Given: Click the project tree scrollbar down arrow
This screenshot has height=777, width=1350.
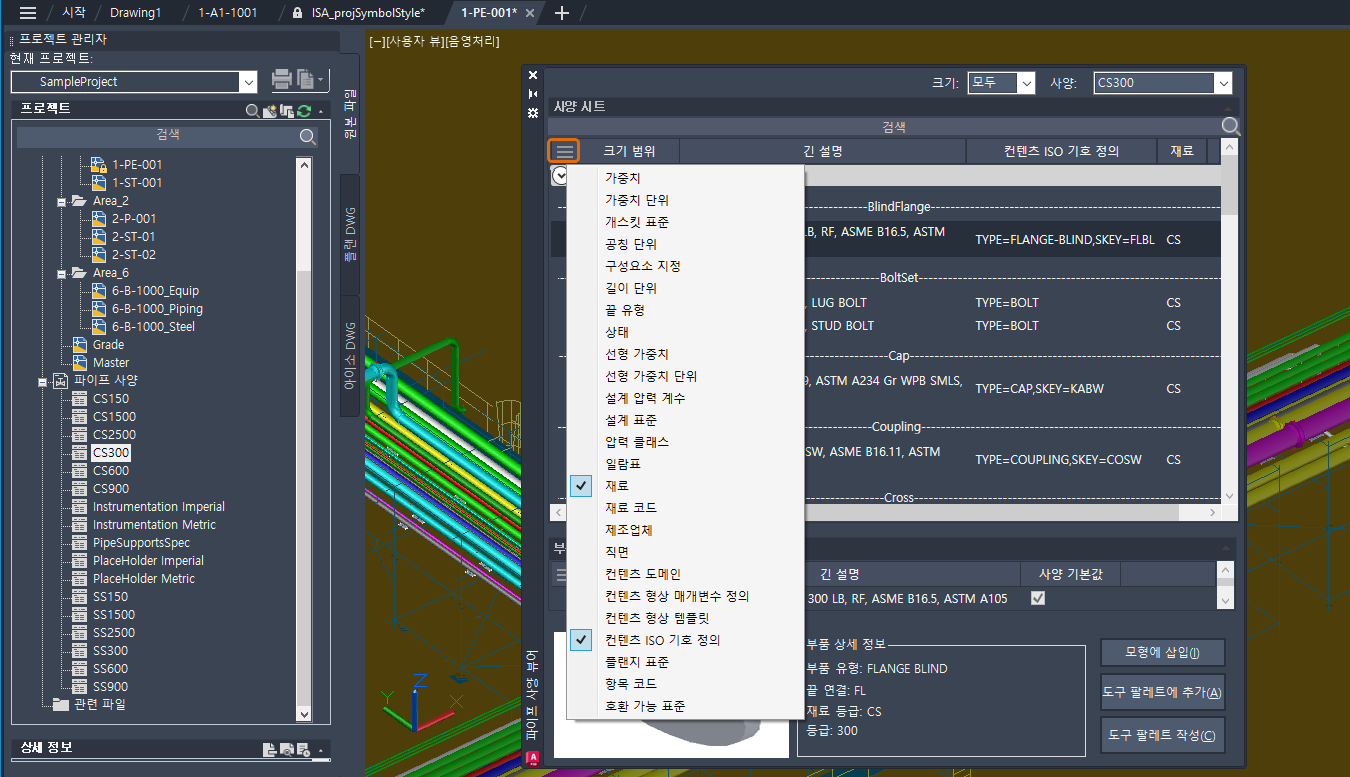Looking at the screenshot, I should click(304, 714).
